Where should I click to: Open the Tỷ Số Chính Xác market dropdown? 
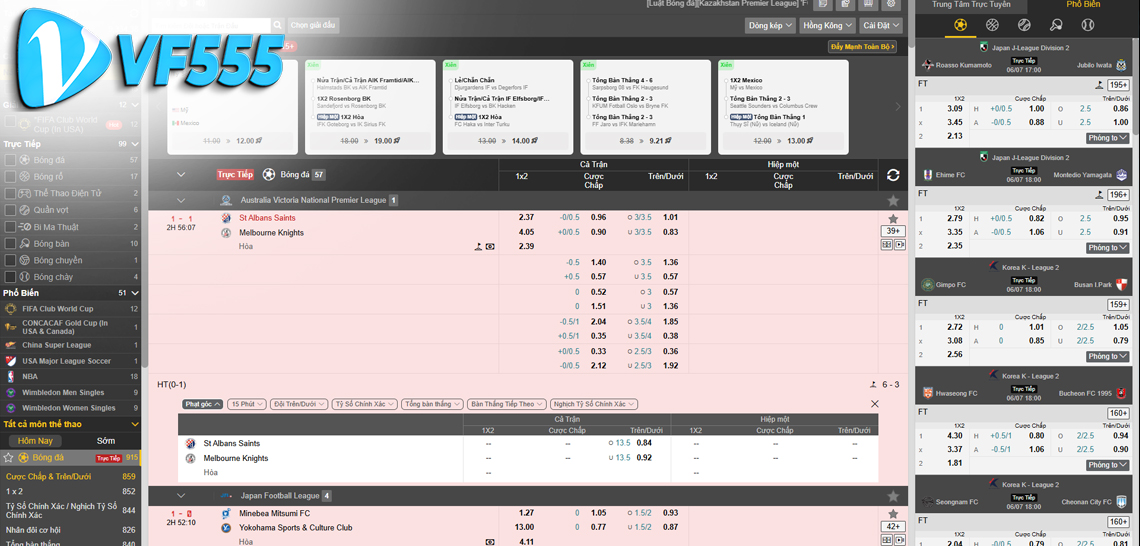point(365,404)
